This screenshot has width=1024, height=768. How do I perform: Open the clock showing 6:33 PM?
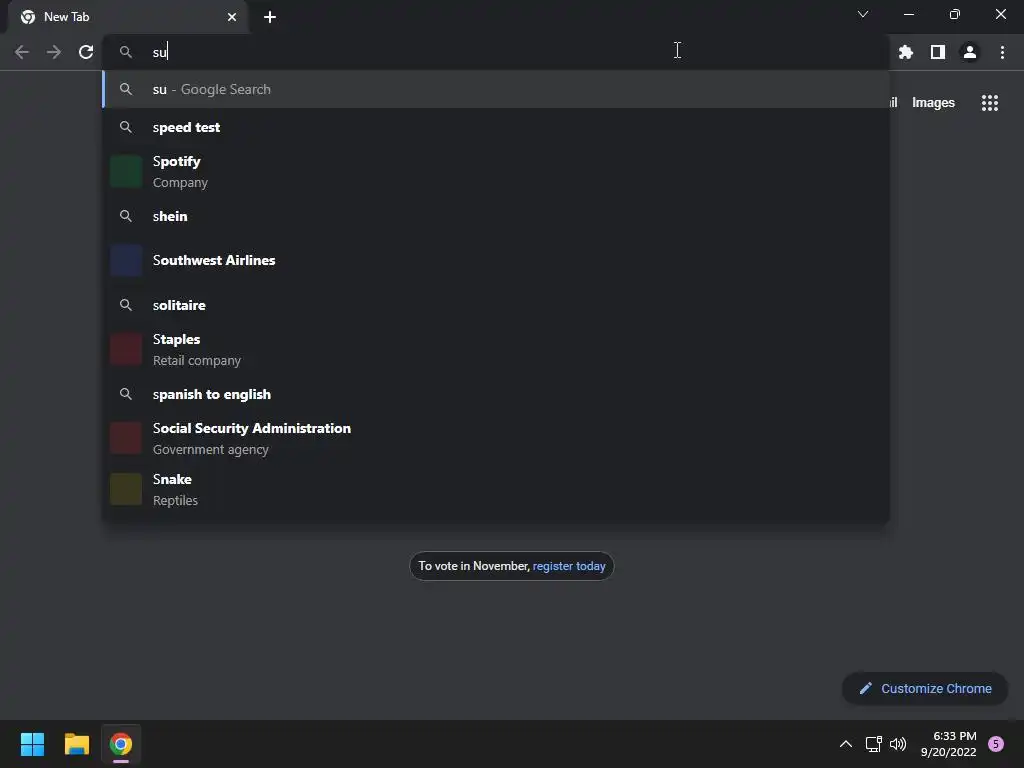[949, 744]
